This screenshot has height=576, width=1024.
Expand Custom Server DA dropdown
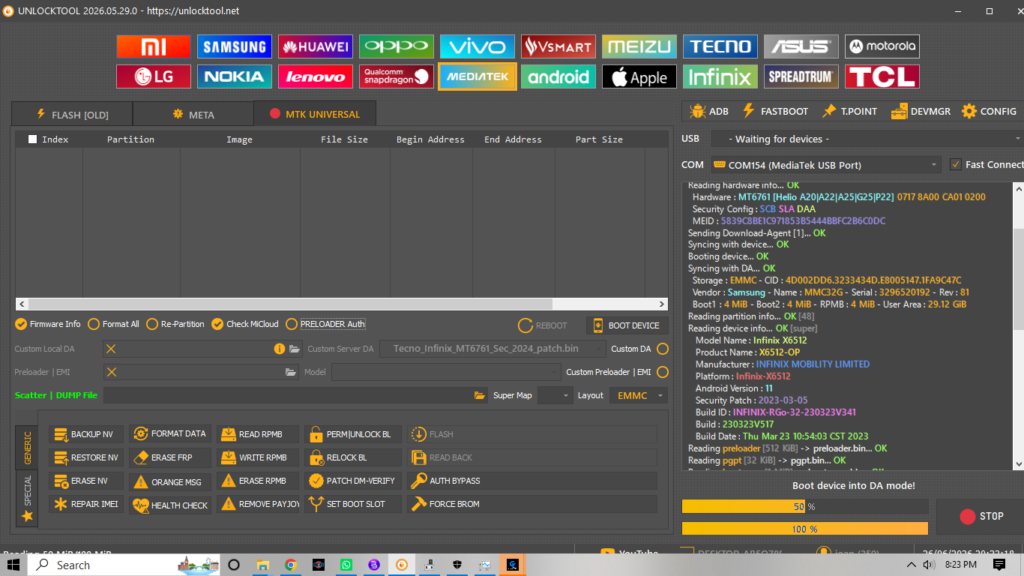(x=491, y=349)
